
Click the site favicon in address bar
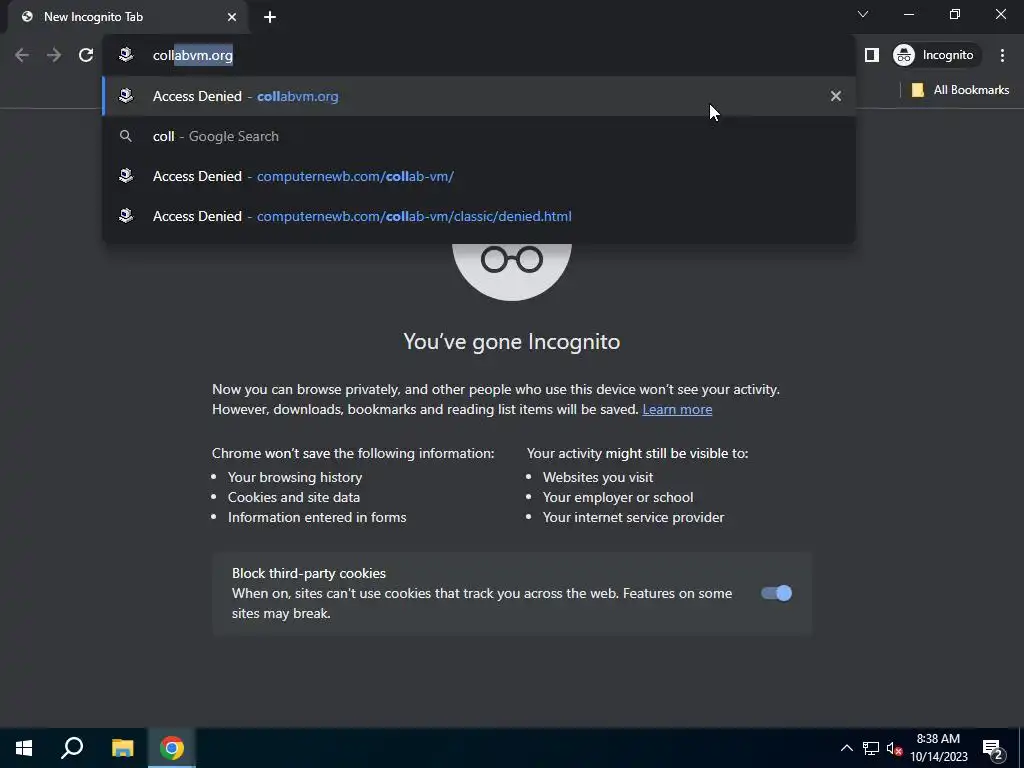click(126, 55)
